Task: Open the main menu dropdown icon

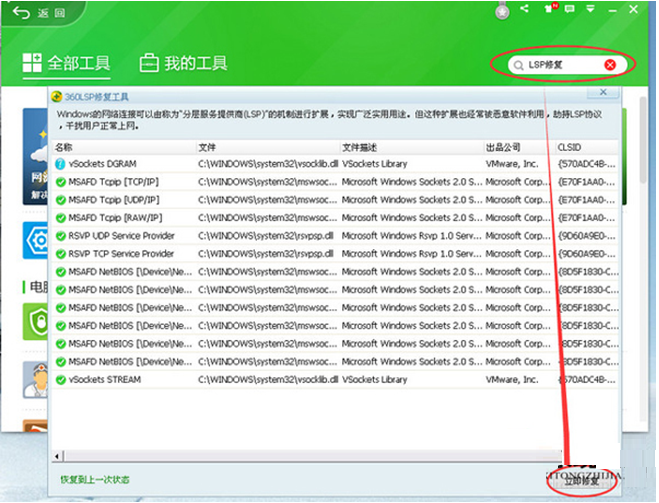Action: (590, 8)
